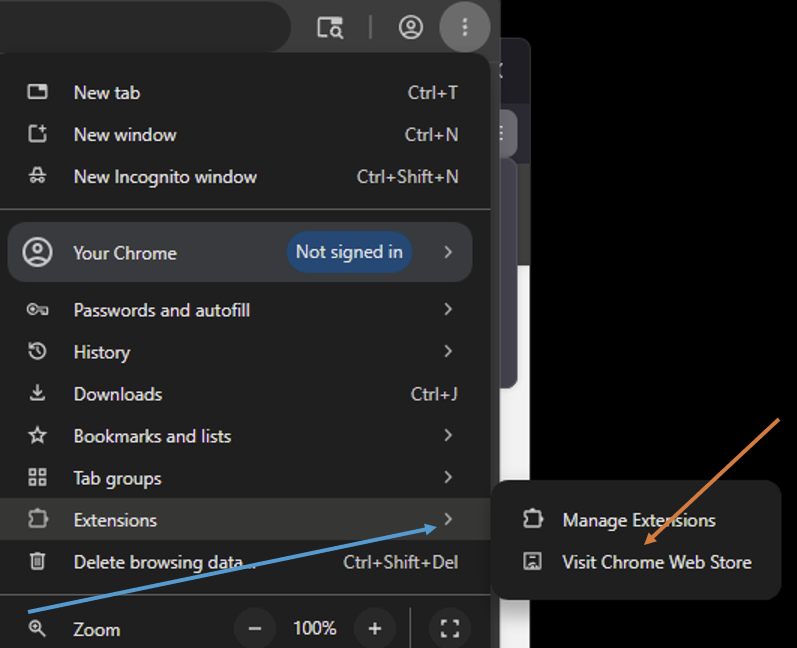Click the Your Chrome profile icon
This screenshot has height=648, width=797.
pyautogui.click(x=37, y=252)
